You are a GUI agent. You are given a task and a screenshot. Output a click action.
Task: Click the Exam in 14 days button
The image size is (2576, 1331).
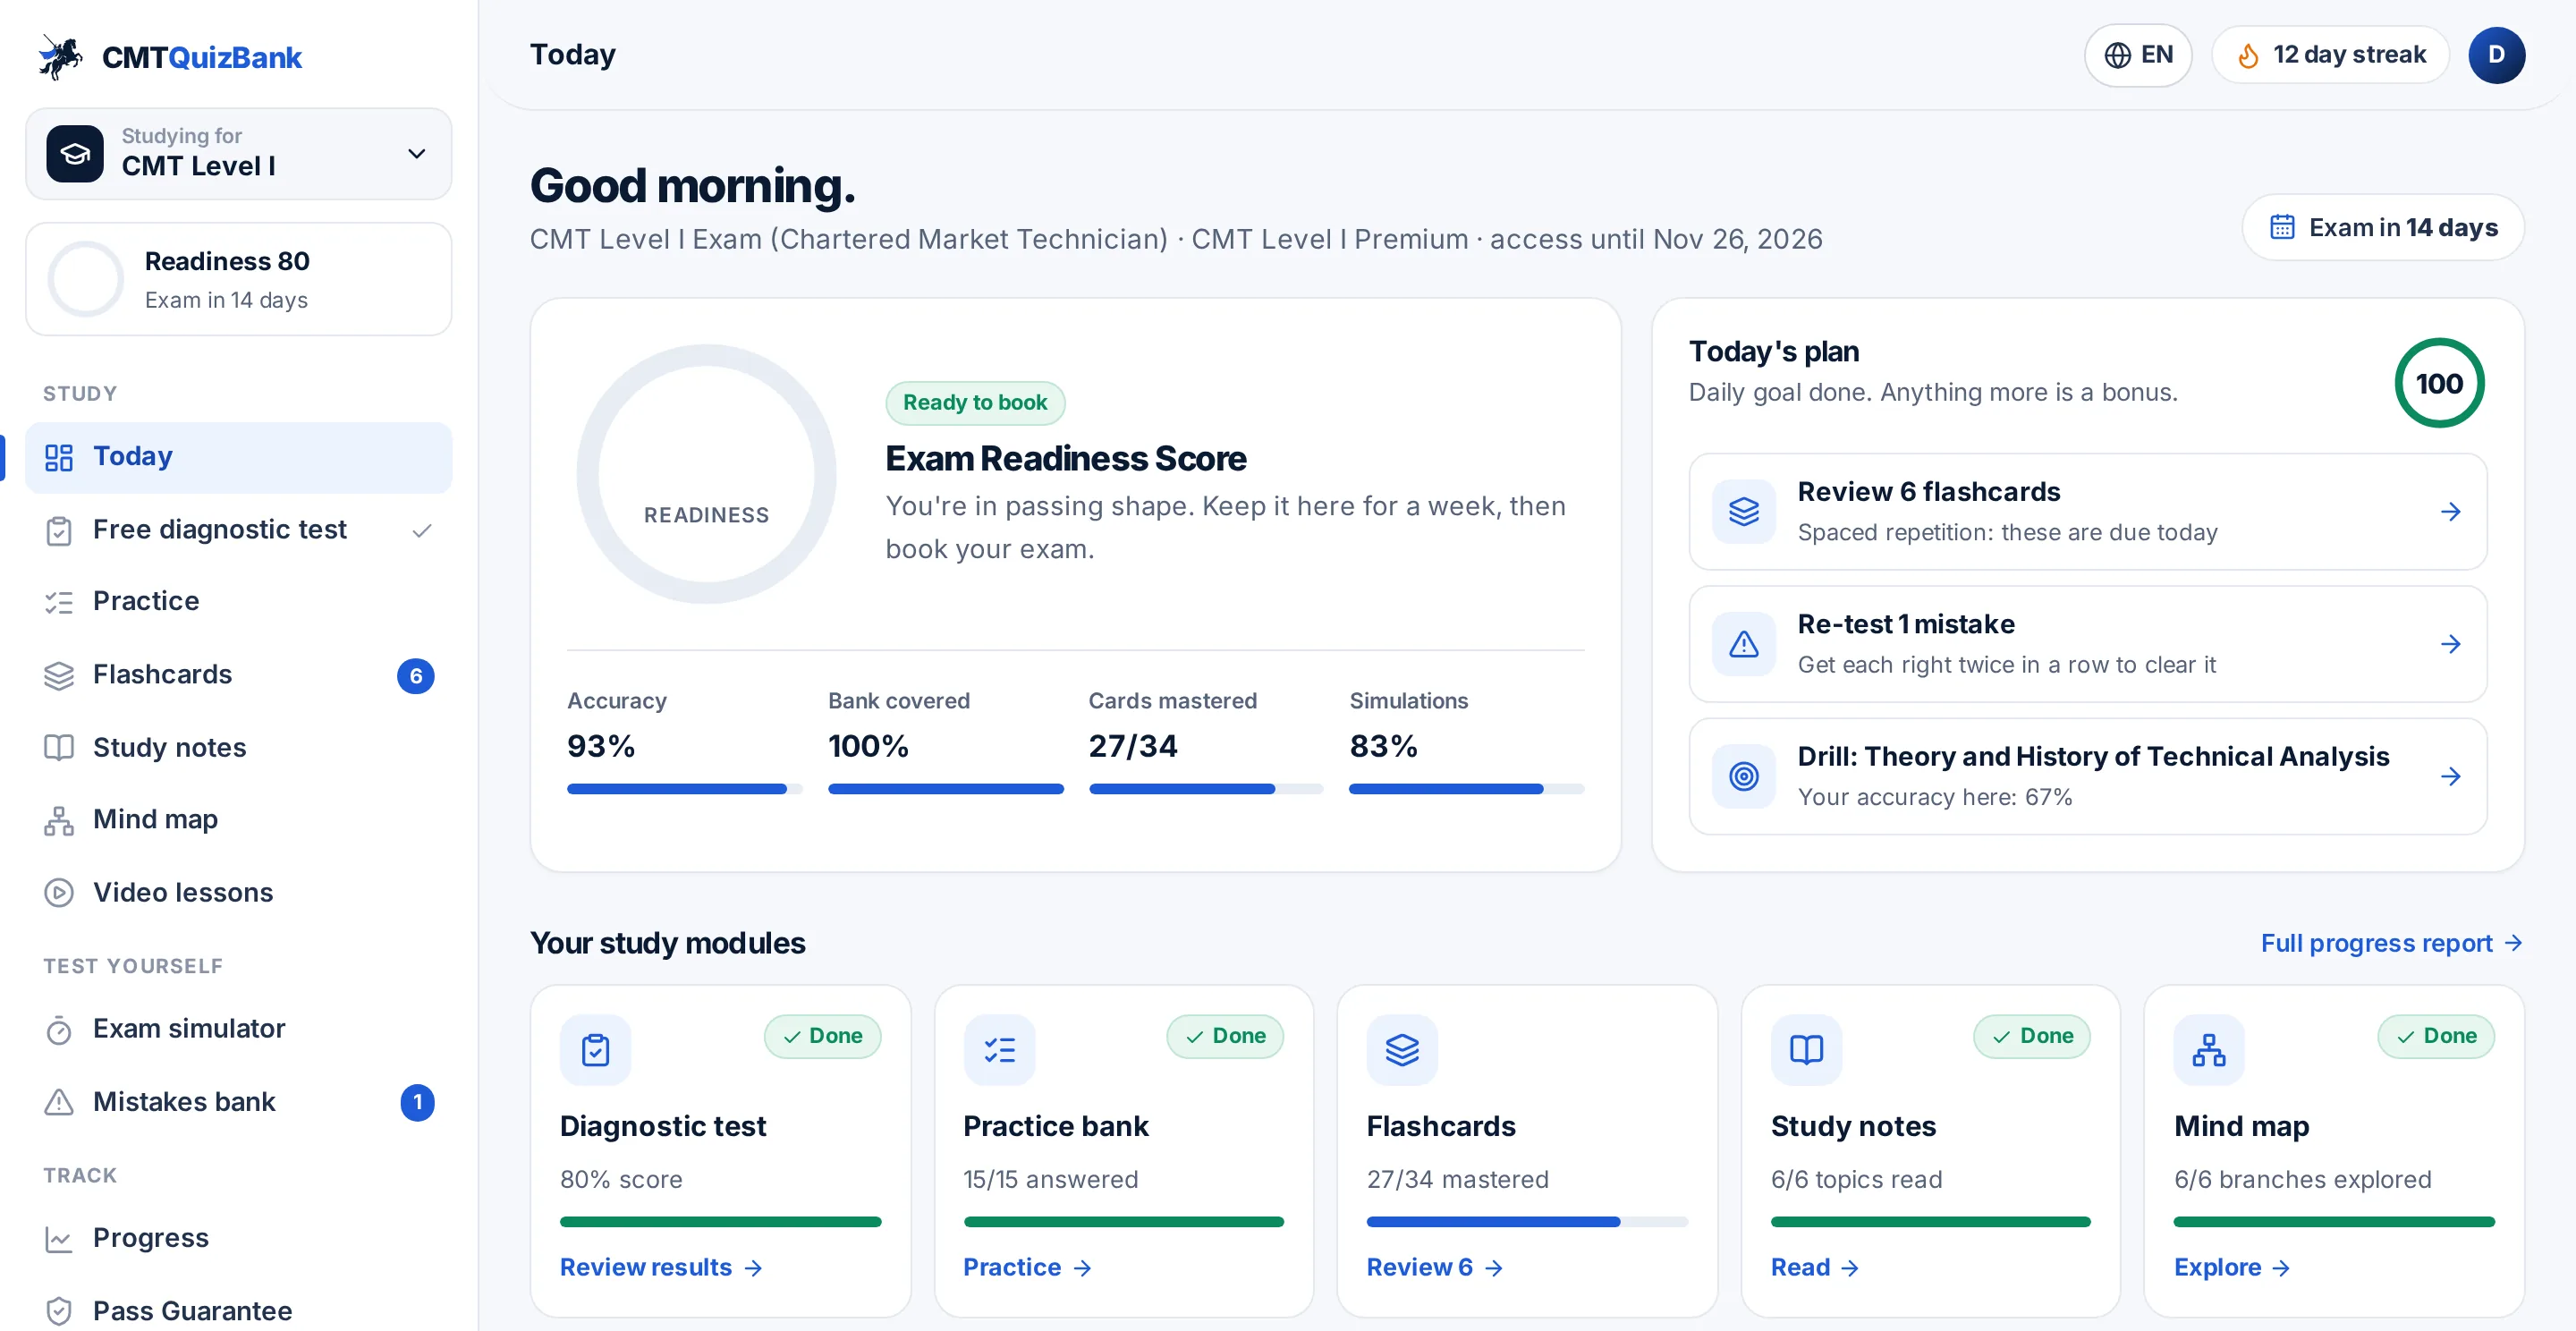point(2383,228)
